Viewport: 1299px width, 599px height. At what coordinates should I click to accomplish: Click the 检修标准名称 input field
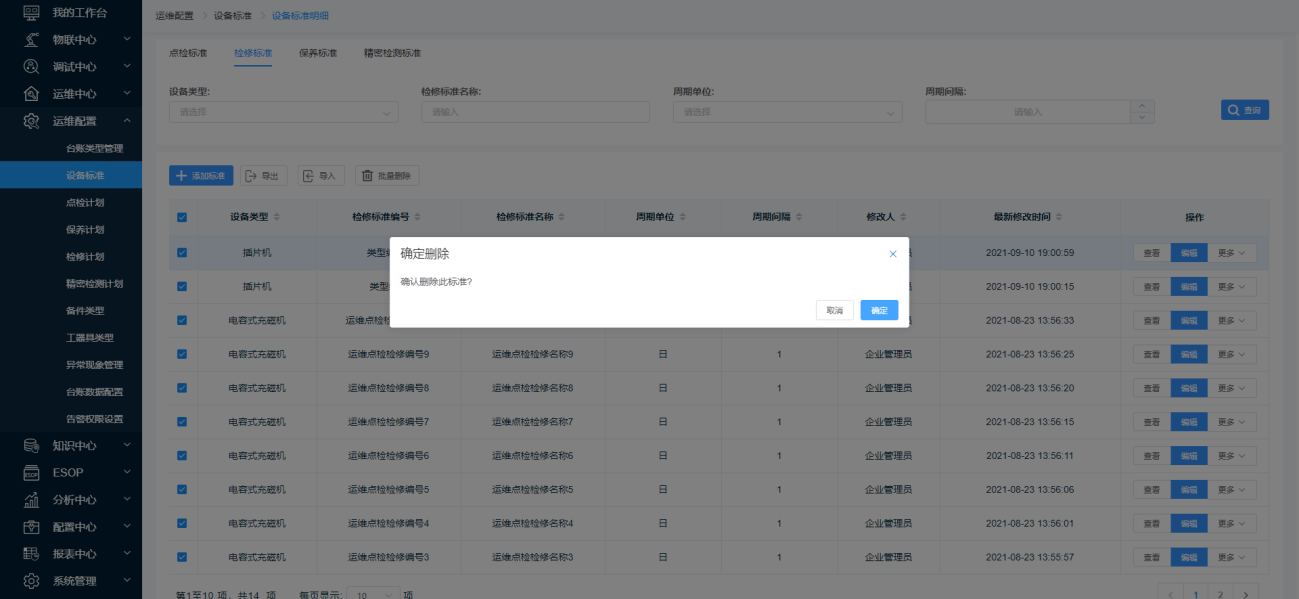click(535, 112)
